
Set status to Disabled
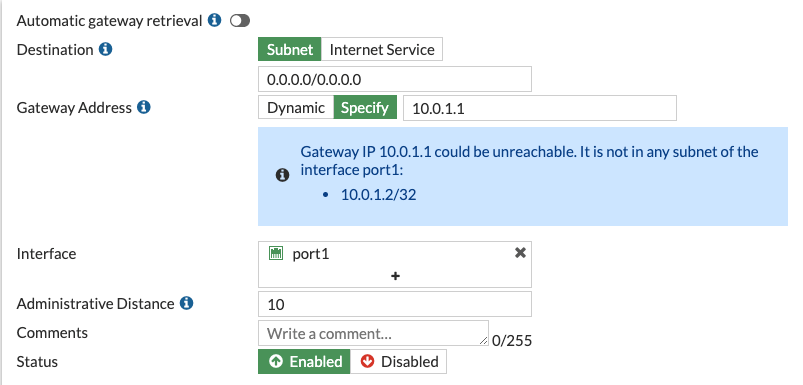click(398, 361)
